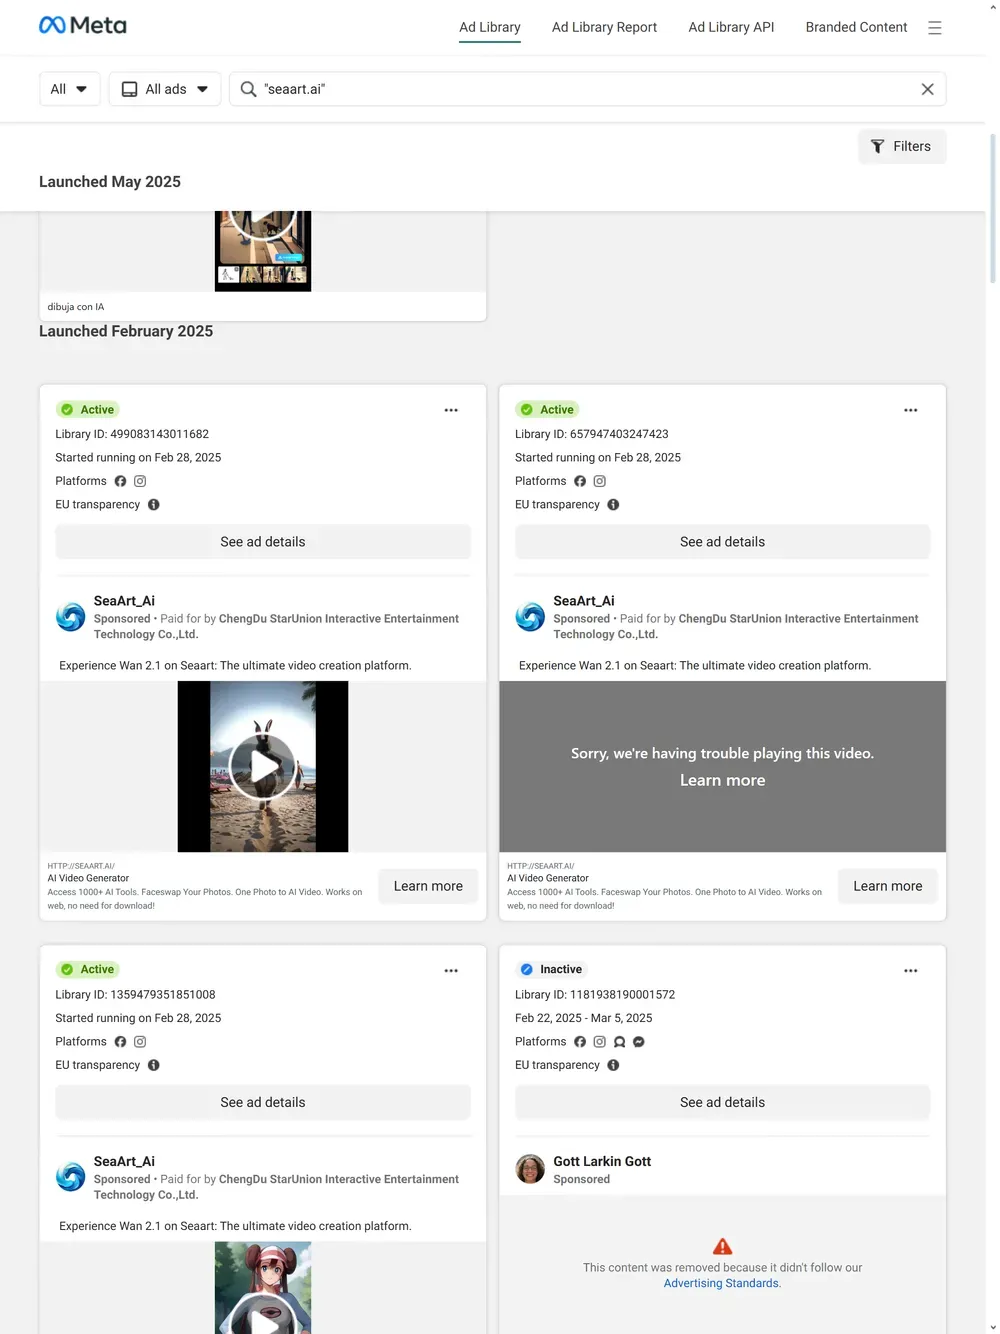See ad details for ad 499083143011682

263,542
